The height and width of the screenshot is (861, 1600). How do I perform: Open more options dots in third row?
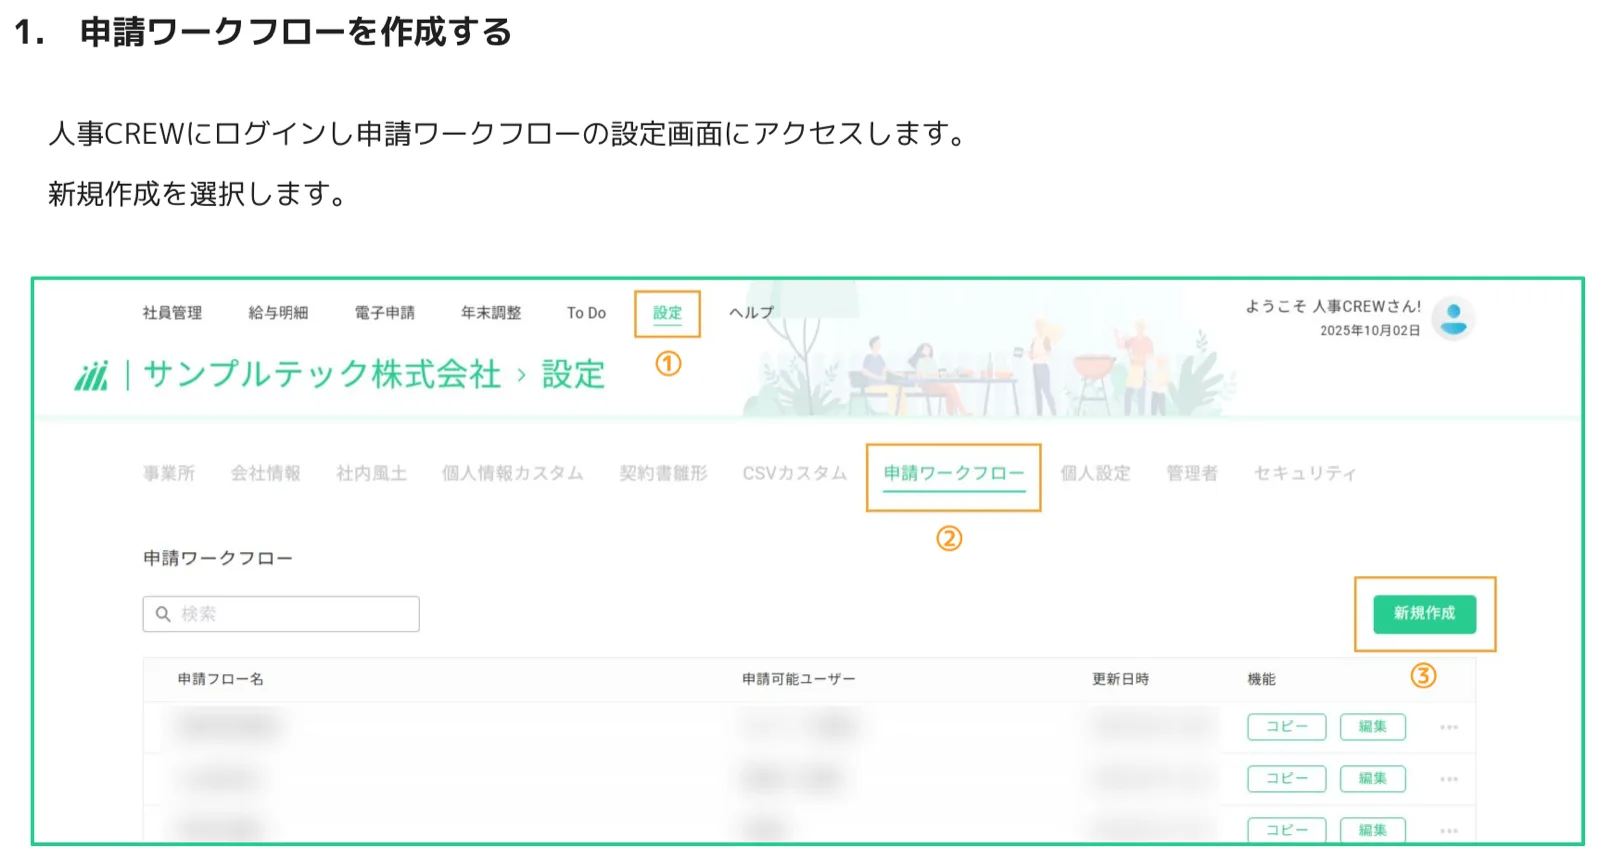pos(1449,831)
